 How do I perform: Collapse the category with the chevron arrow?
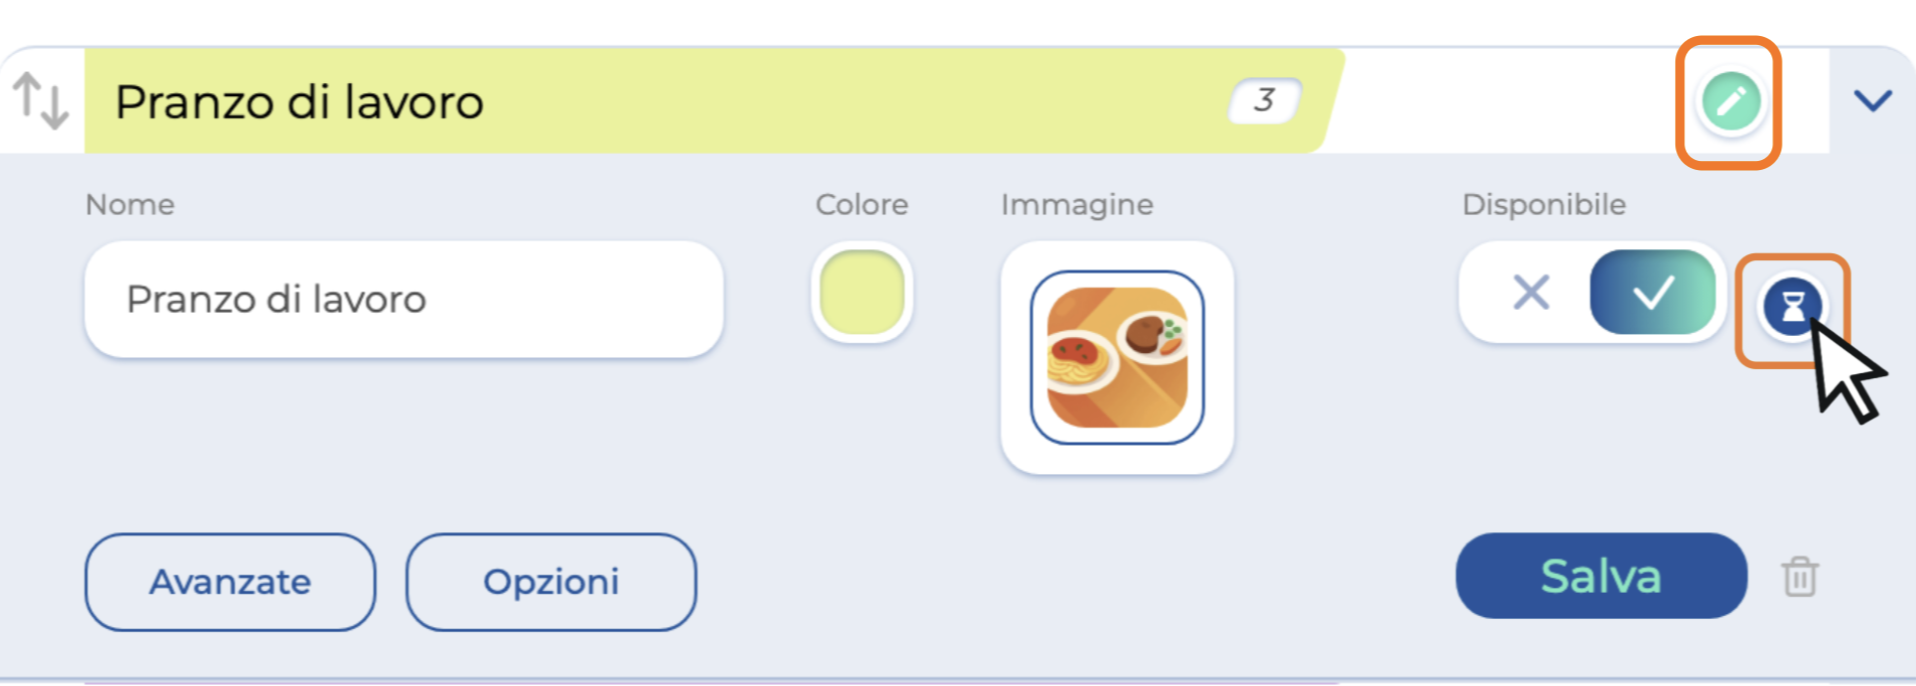[1872, 101]
